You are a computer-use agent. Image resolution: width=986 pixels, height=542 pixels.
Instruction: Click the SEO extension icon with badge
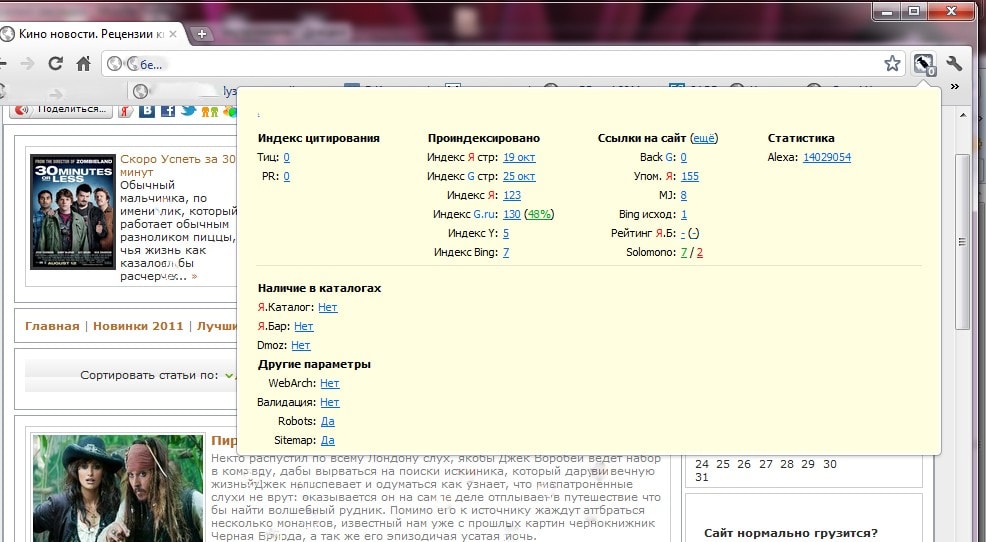click(923, 63)
